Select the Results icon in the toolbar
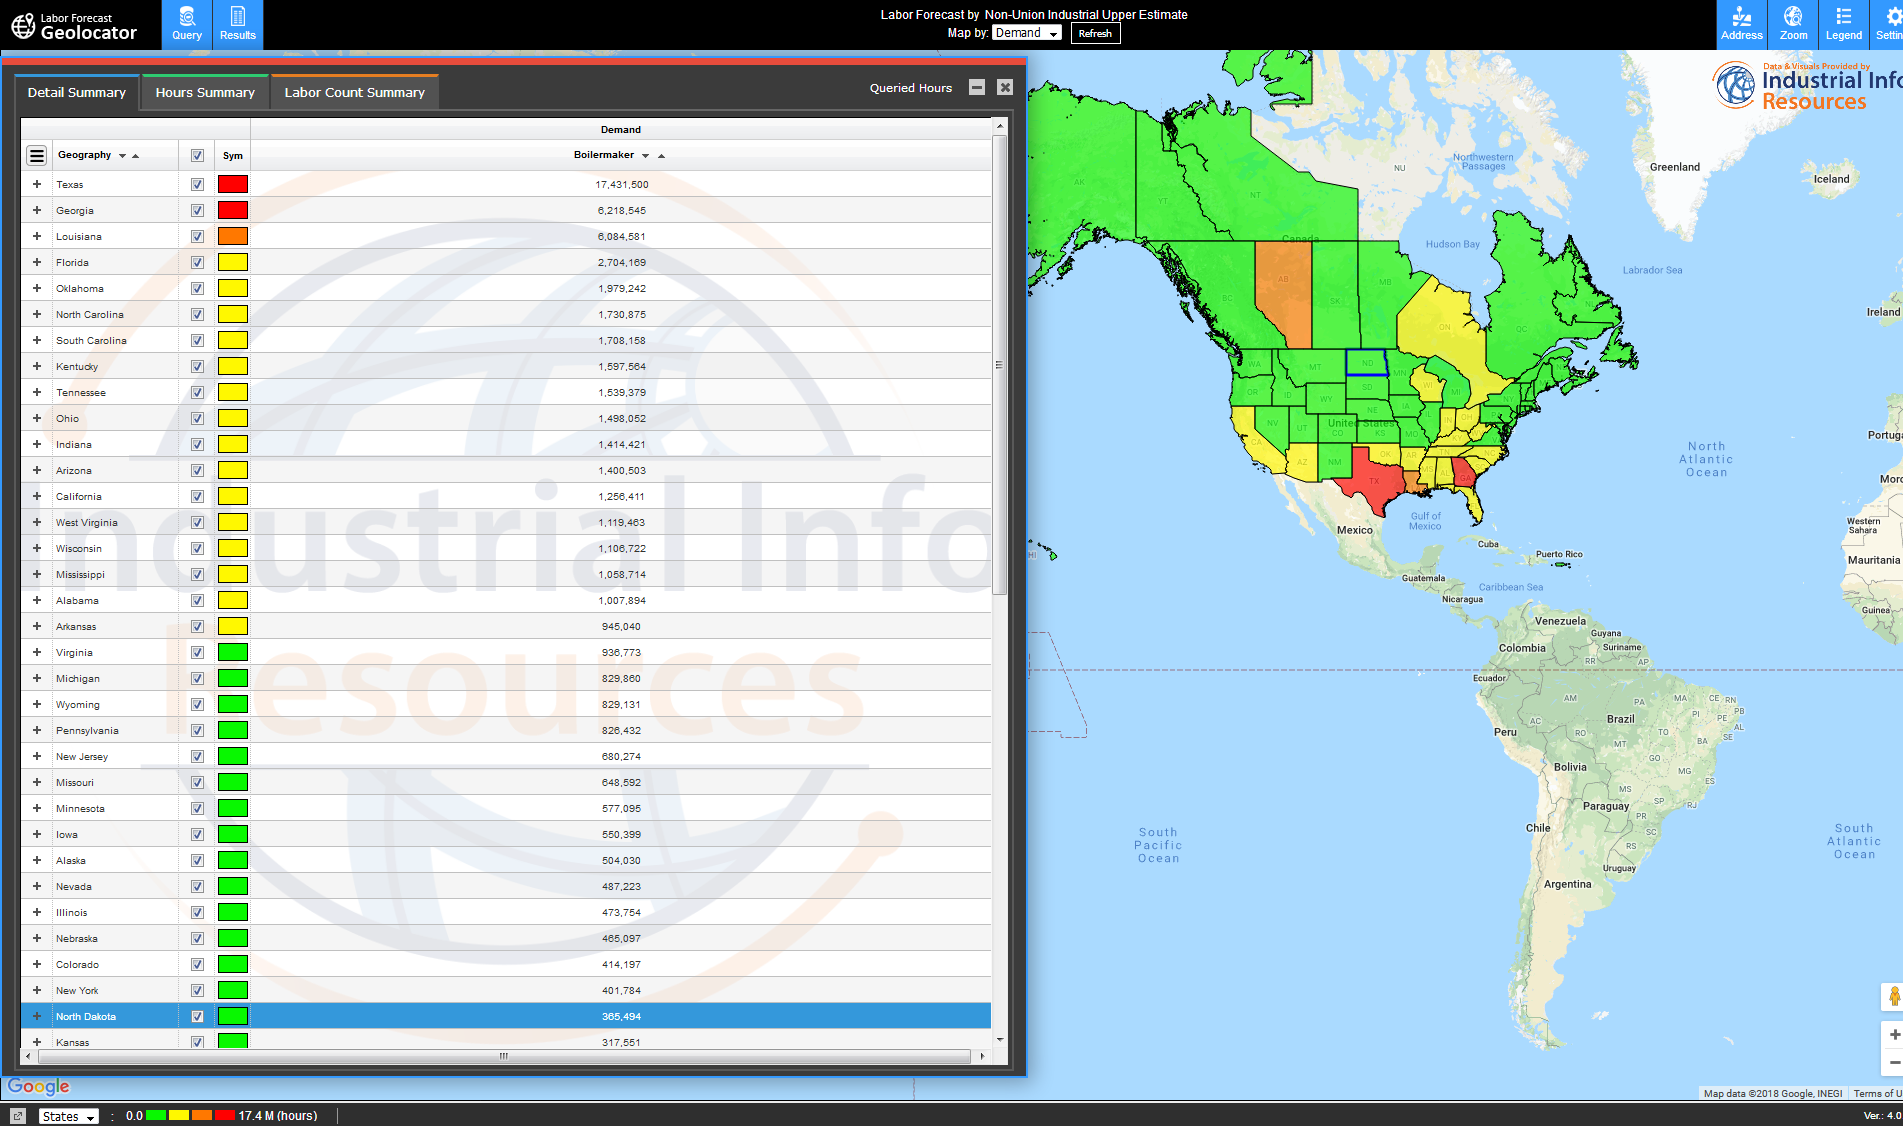Viewport: 1903px width, 1126px height. click(x=237, y=24)
